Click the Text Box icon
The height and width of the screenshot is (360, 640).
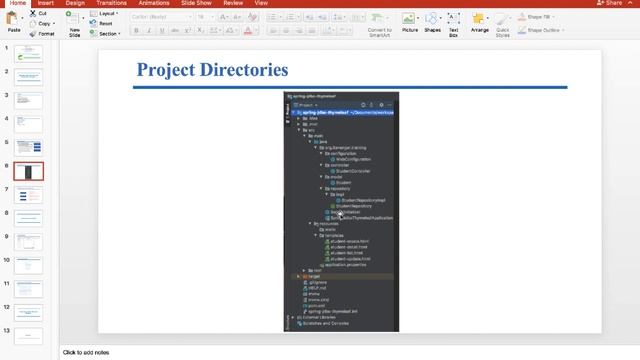coord(453,19)
